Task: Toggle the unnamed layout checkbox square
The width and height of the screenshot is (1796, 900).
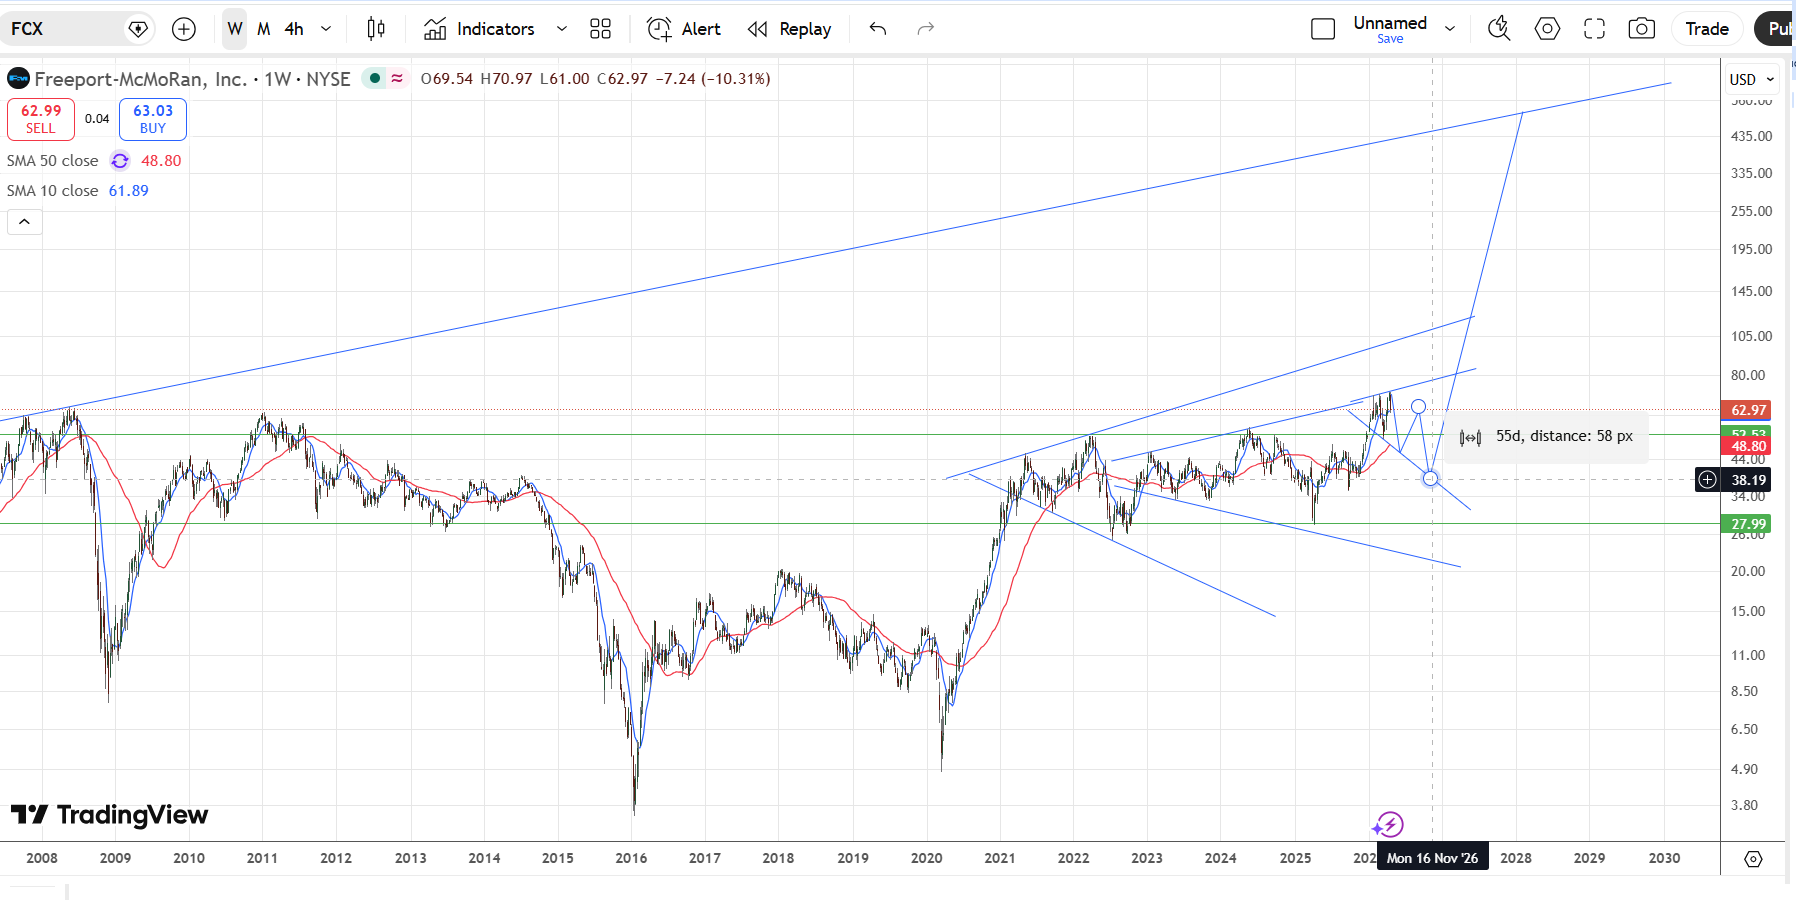Action: tap(1323, 29)
